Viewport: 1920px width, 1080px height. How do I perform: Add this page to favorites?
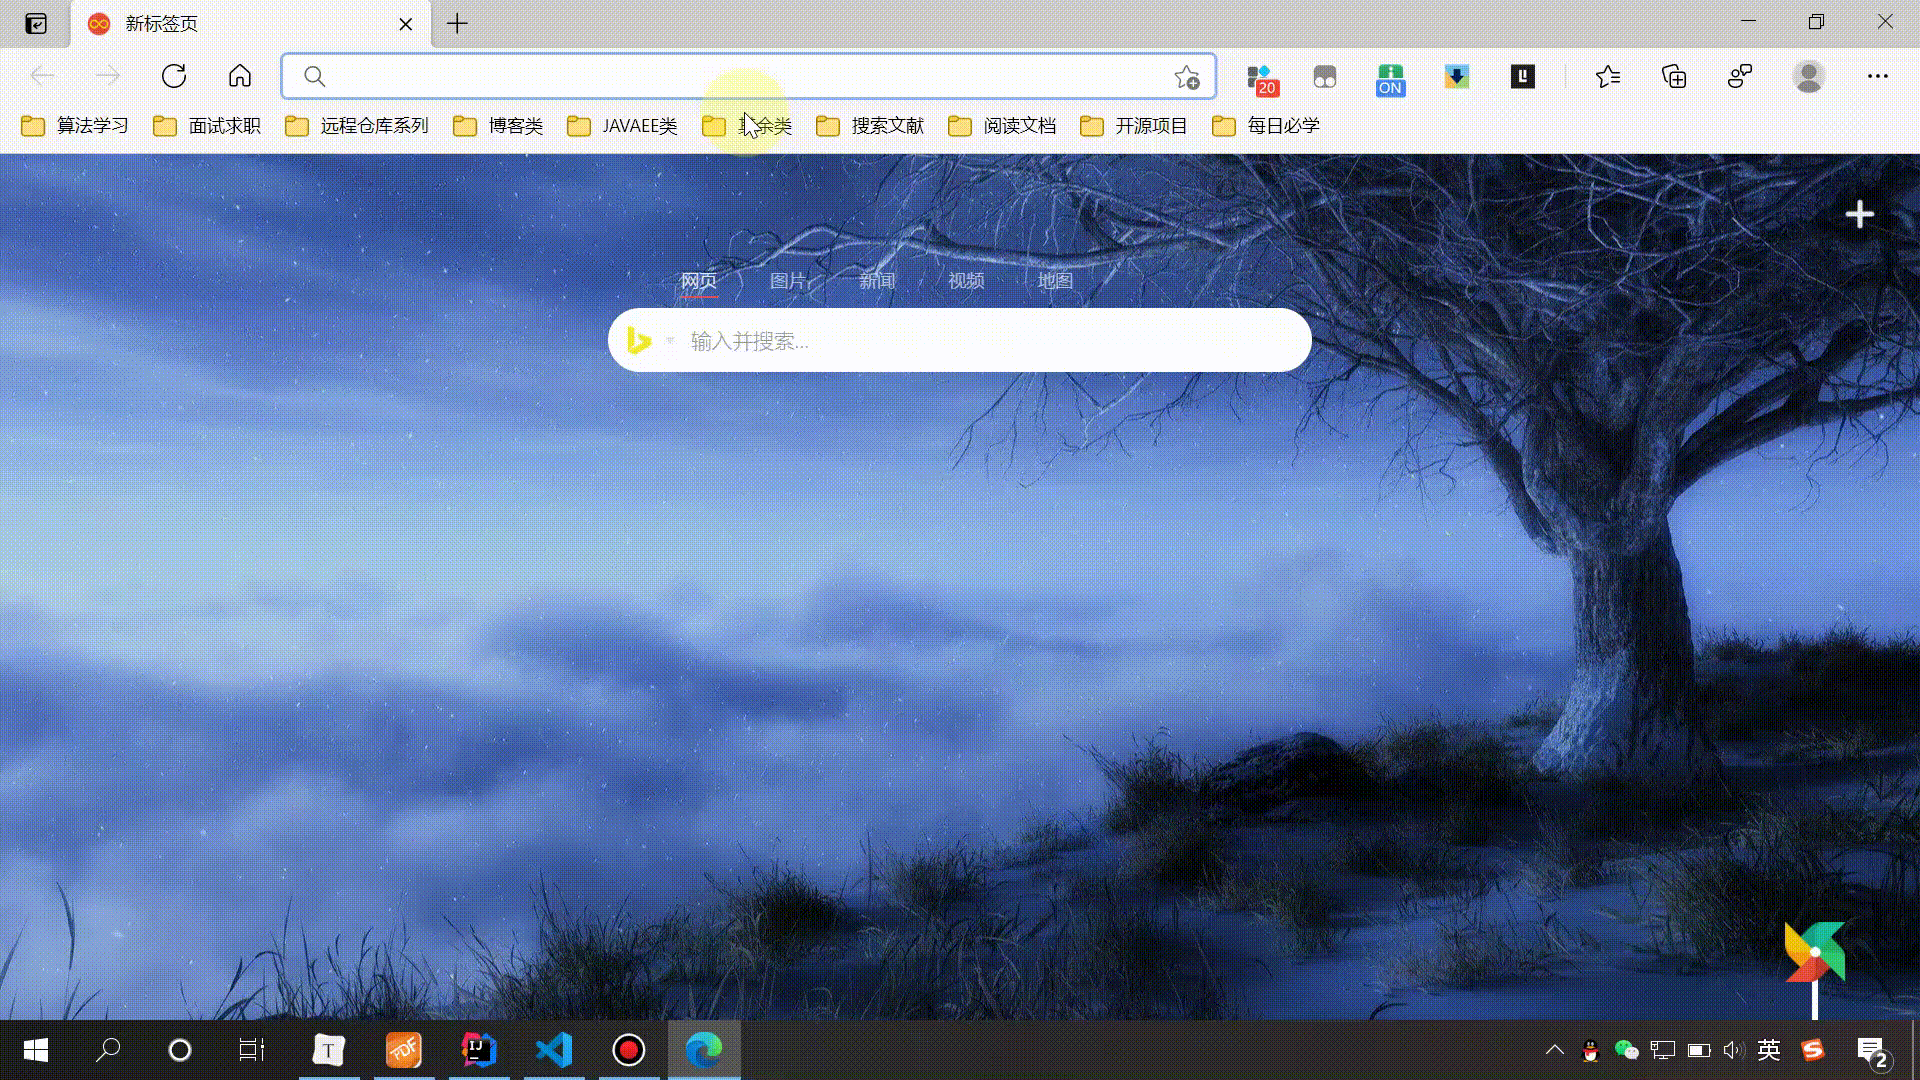coord(1187,77)
